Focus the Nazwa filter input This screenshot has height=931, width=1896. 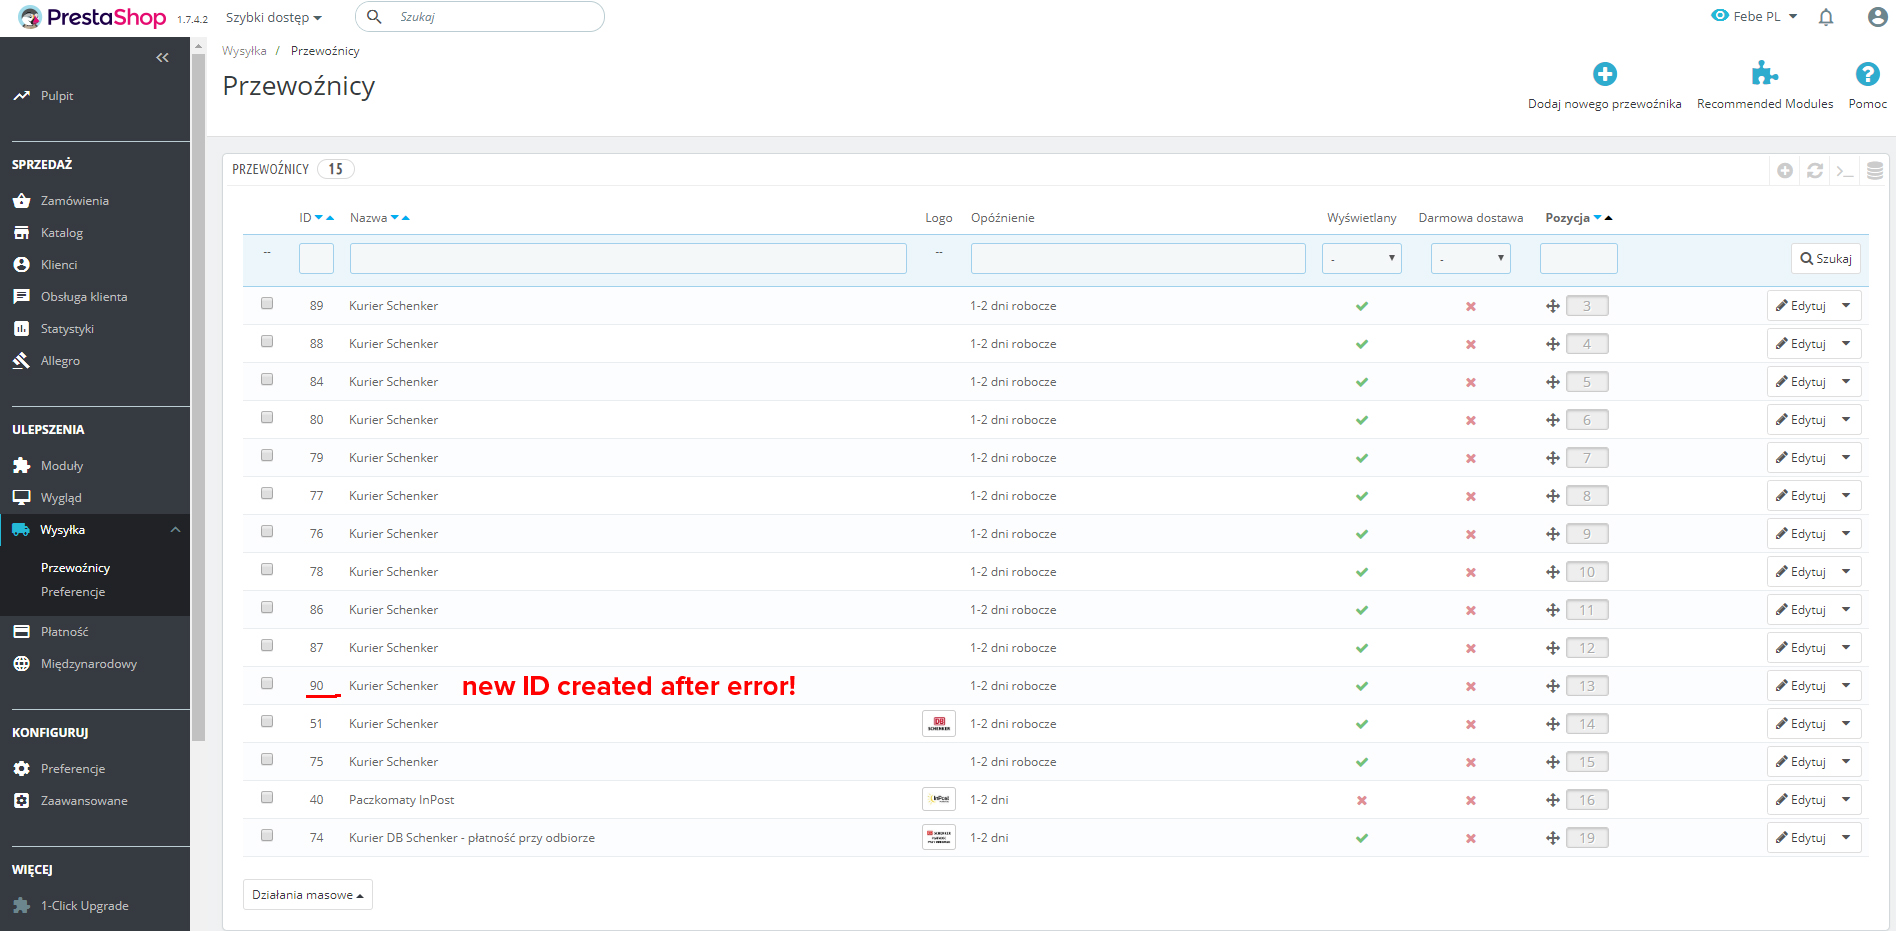pos(628,259)
